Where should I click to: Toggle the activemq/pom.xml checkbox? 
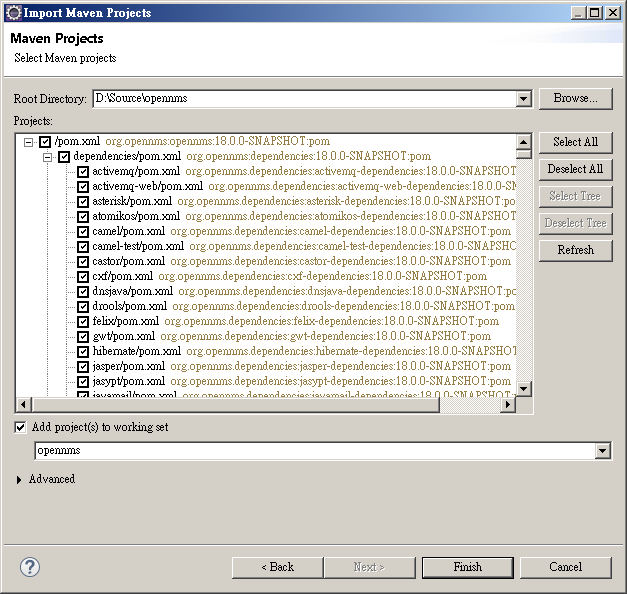pos(83,172)
